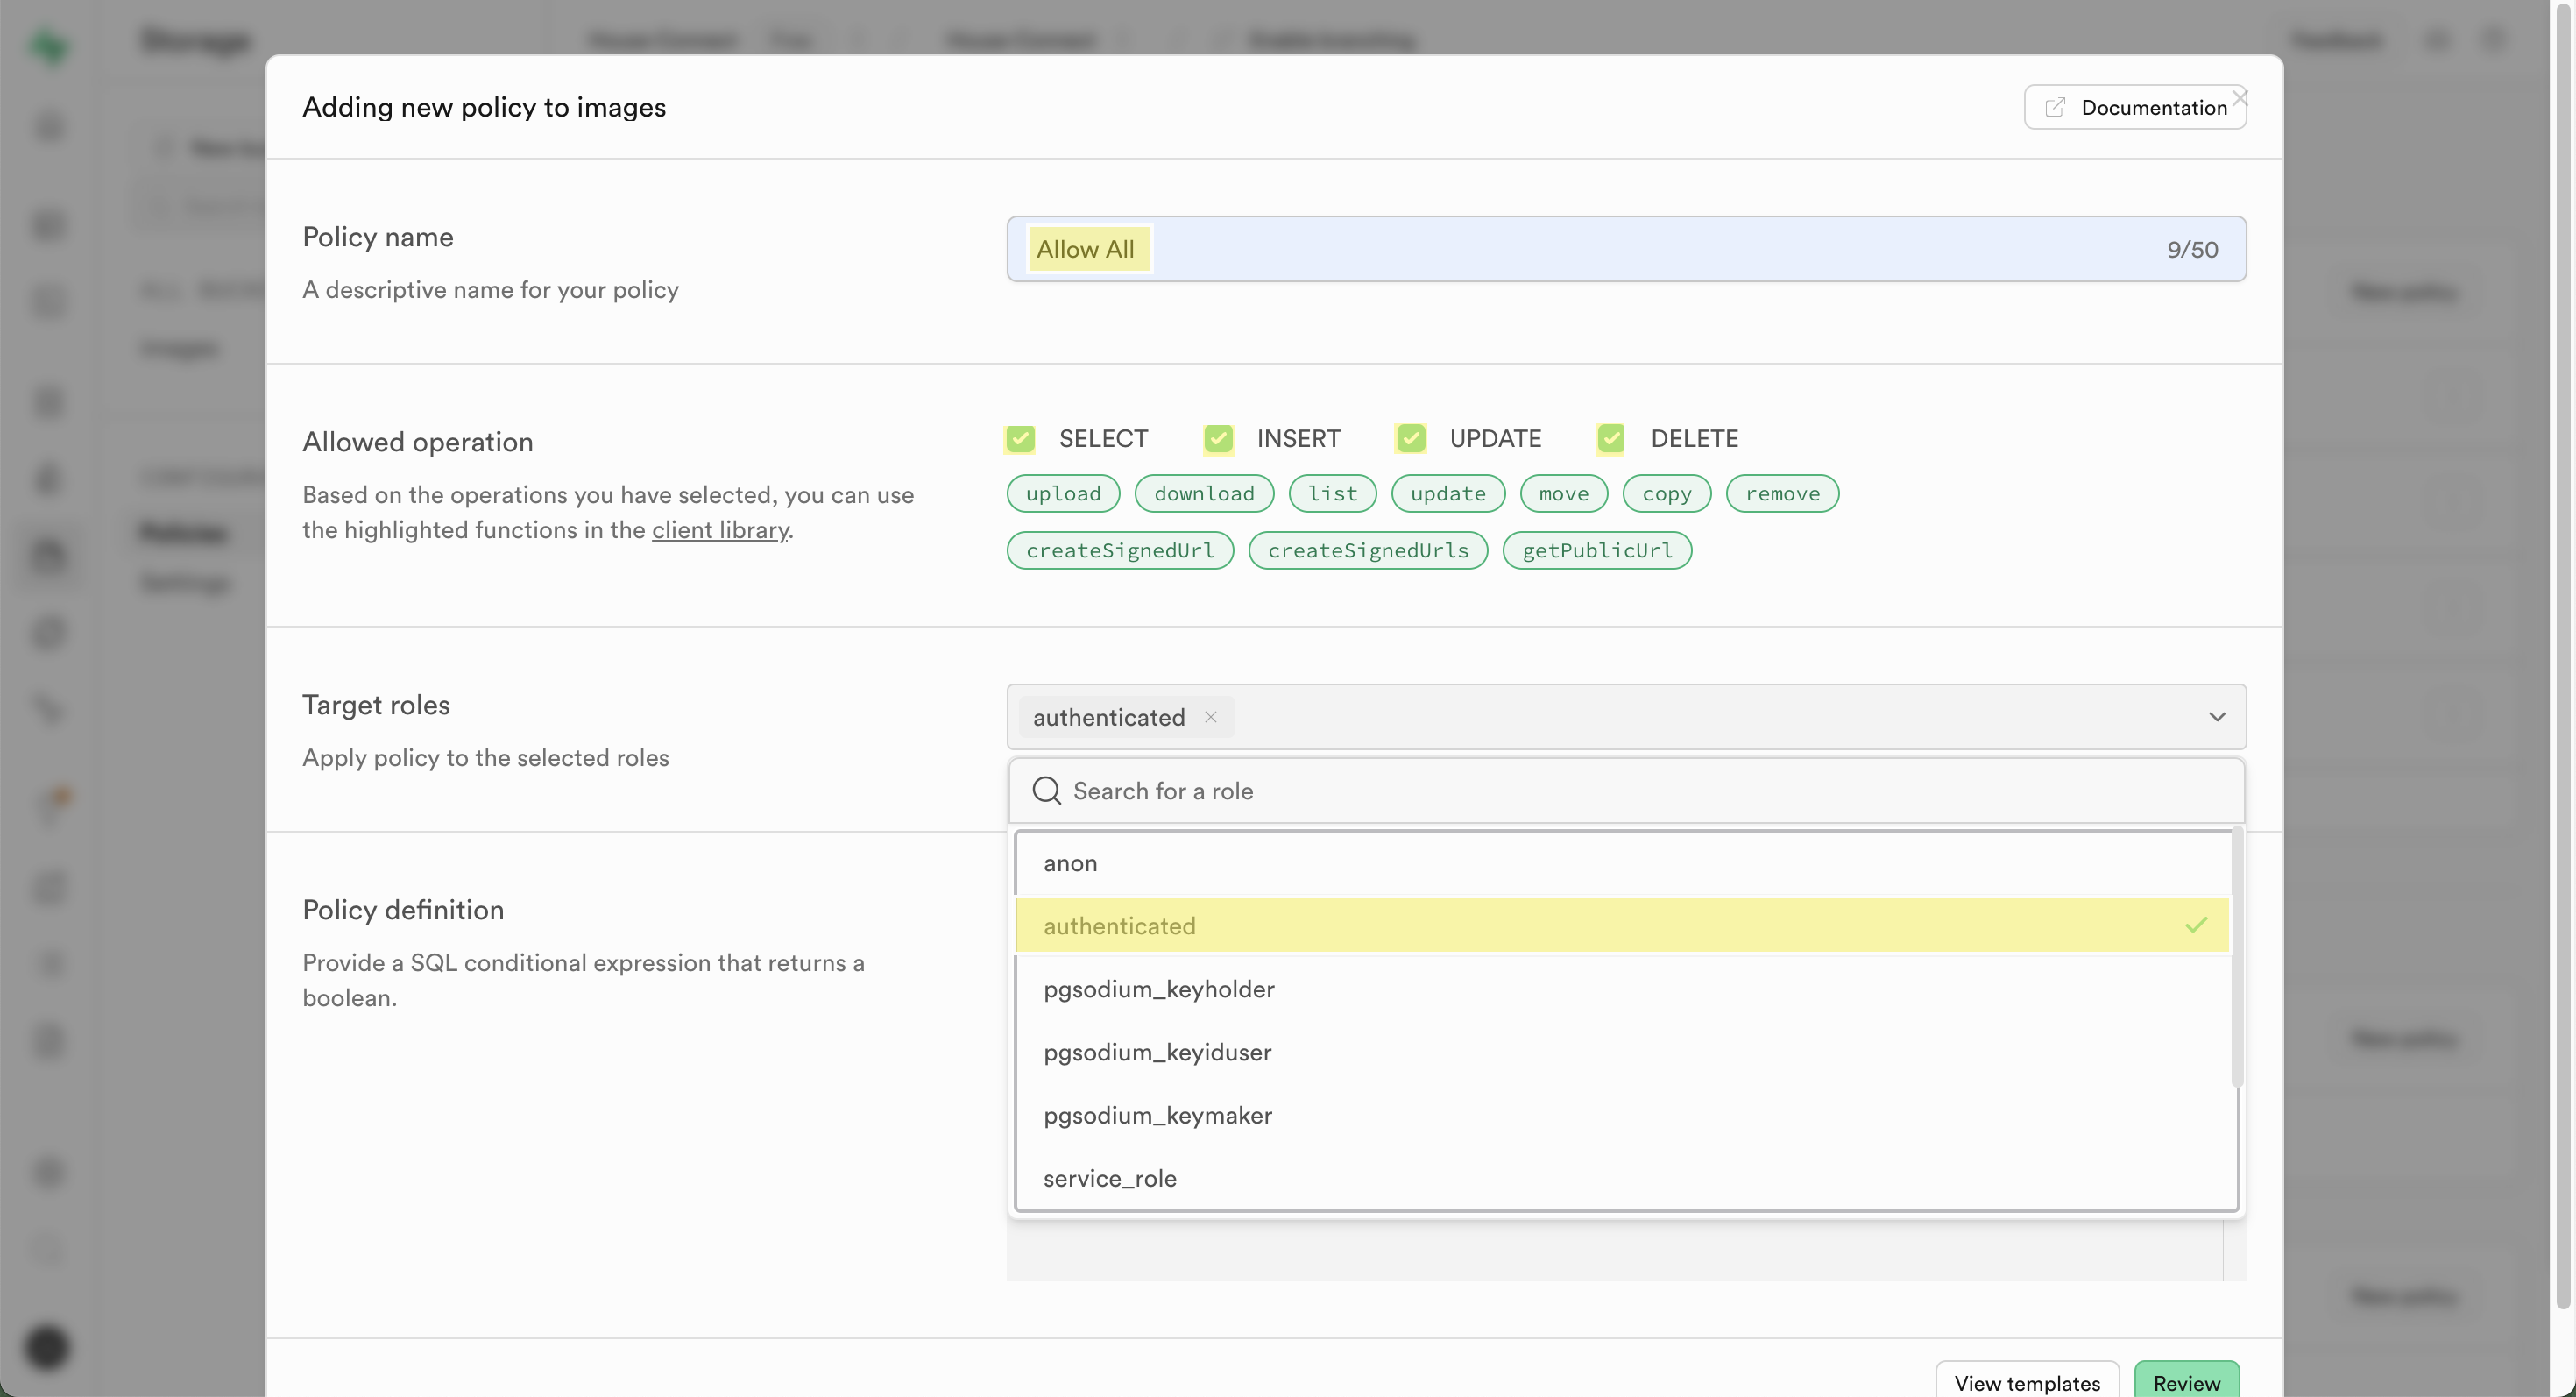The width and height of the screenshot is (2576, 1397).
Task: Click the checkmark icon on authenticated row
Action: 2196,926
